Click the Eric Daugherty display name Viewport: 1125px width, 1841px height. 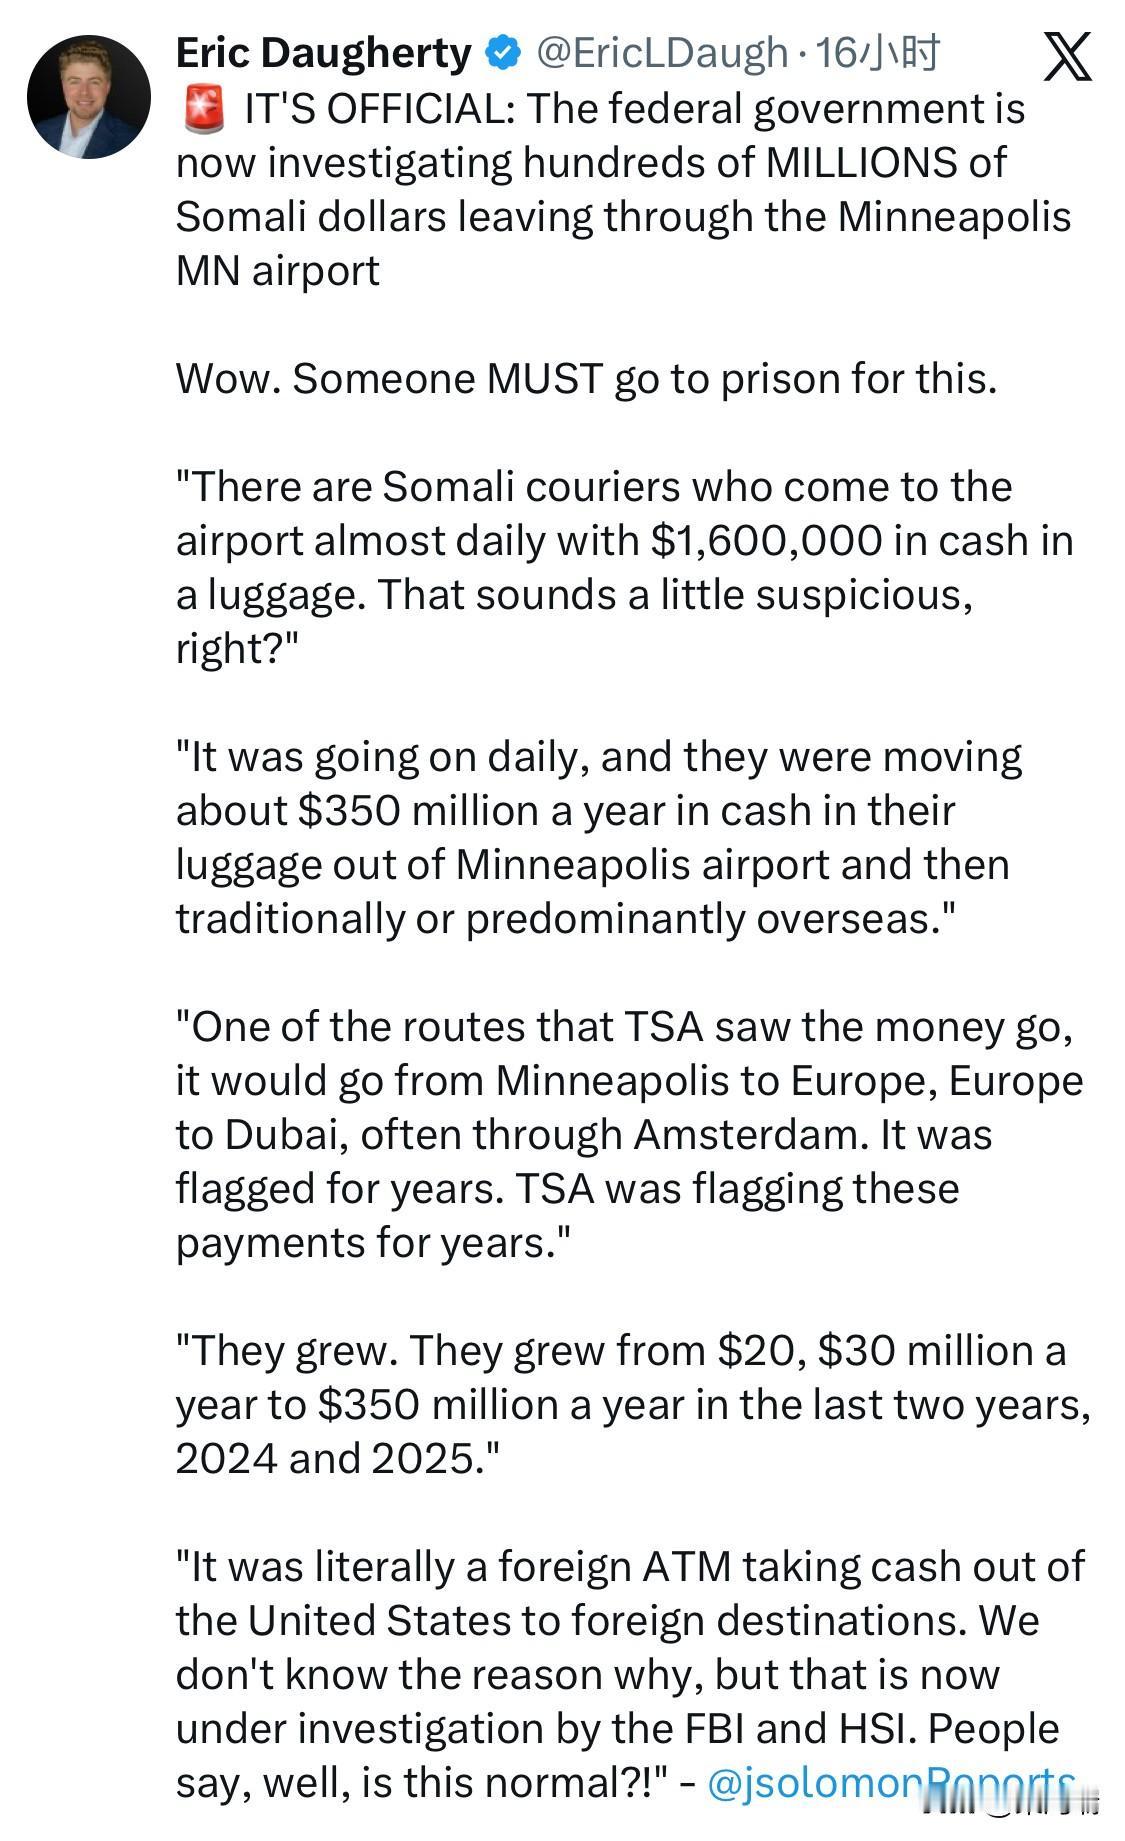coord(323,53)
